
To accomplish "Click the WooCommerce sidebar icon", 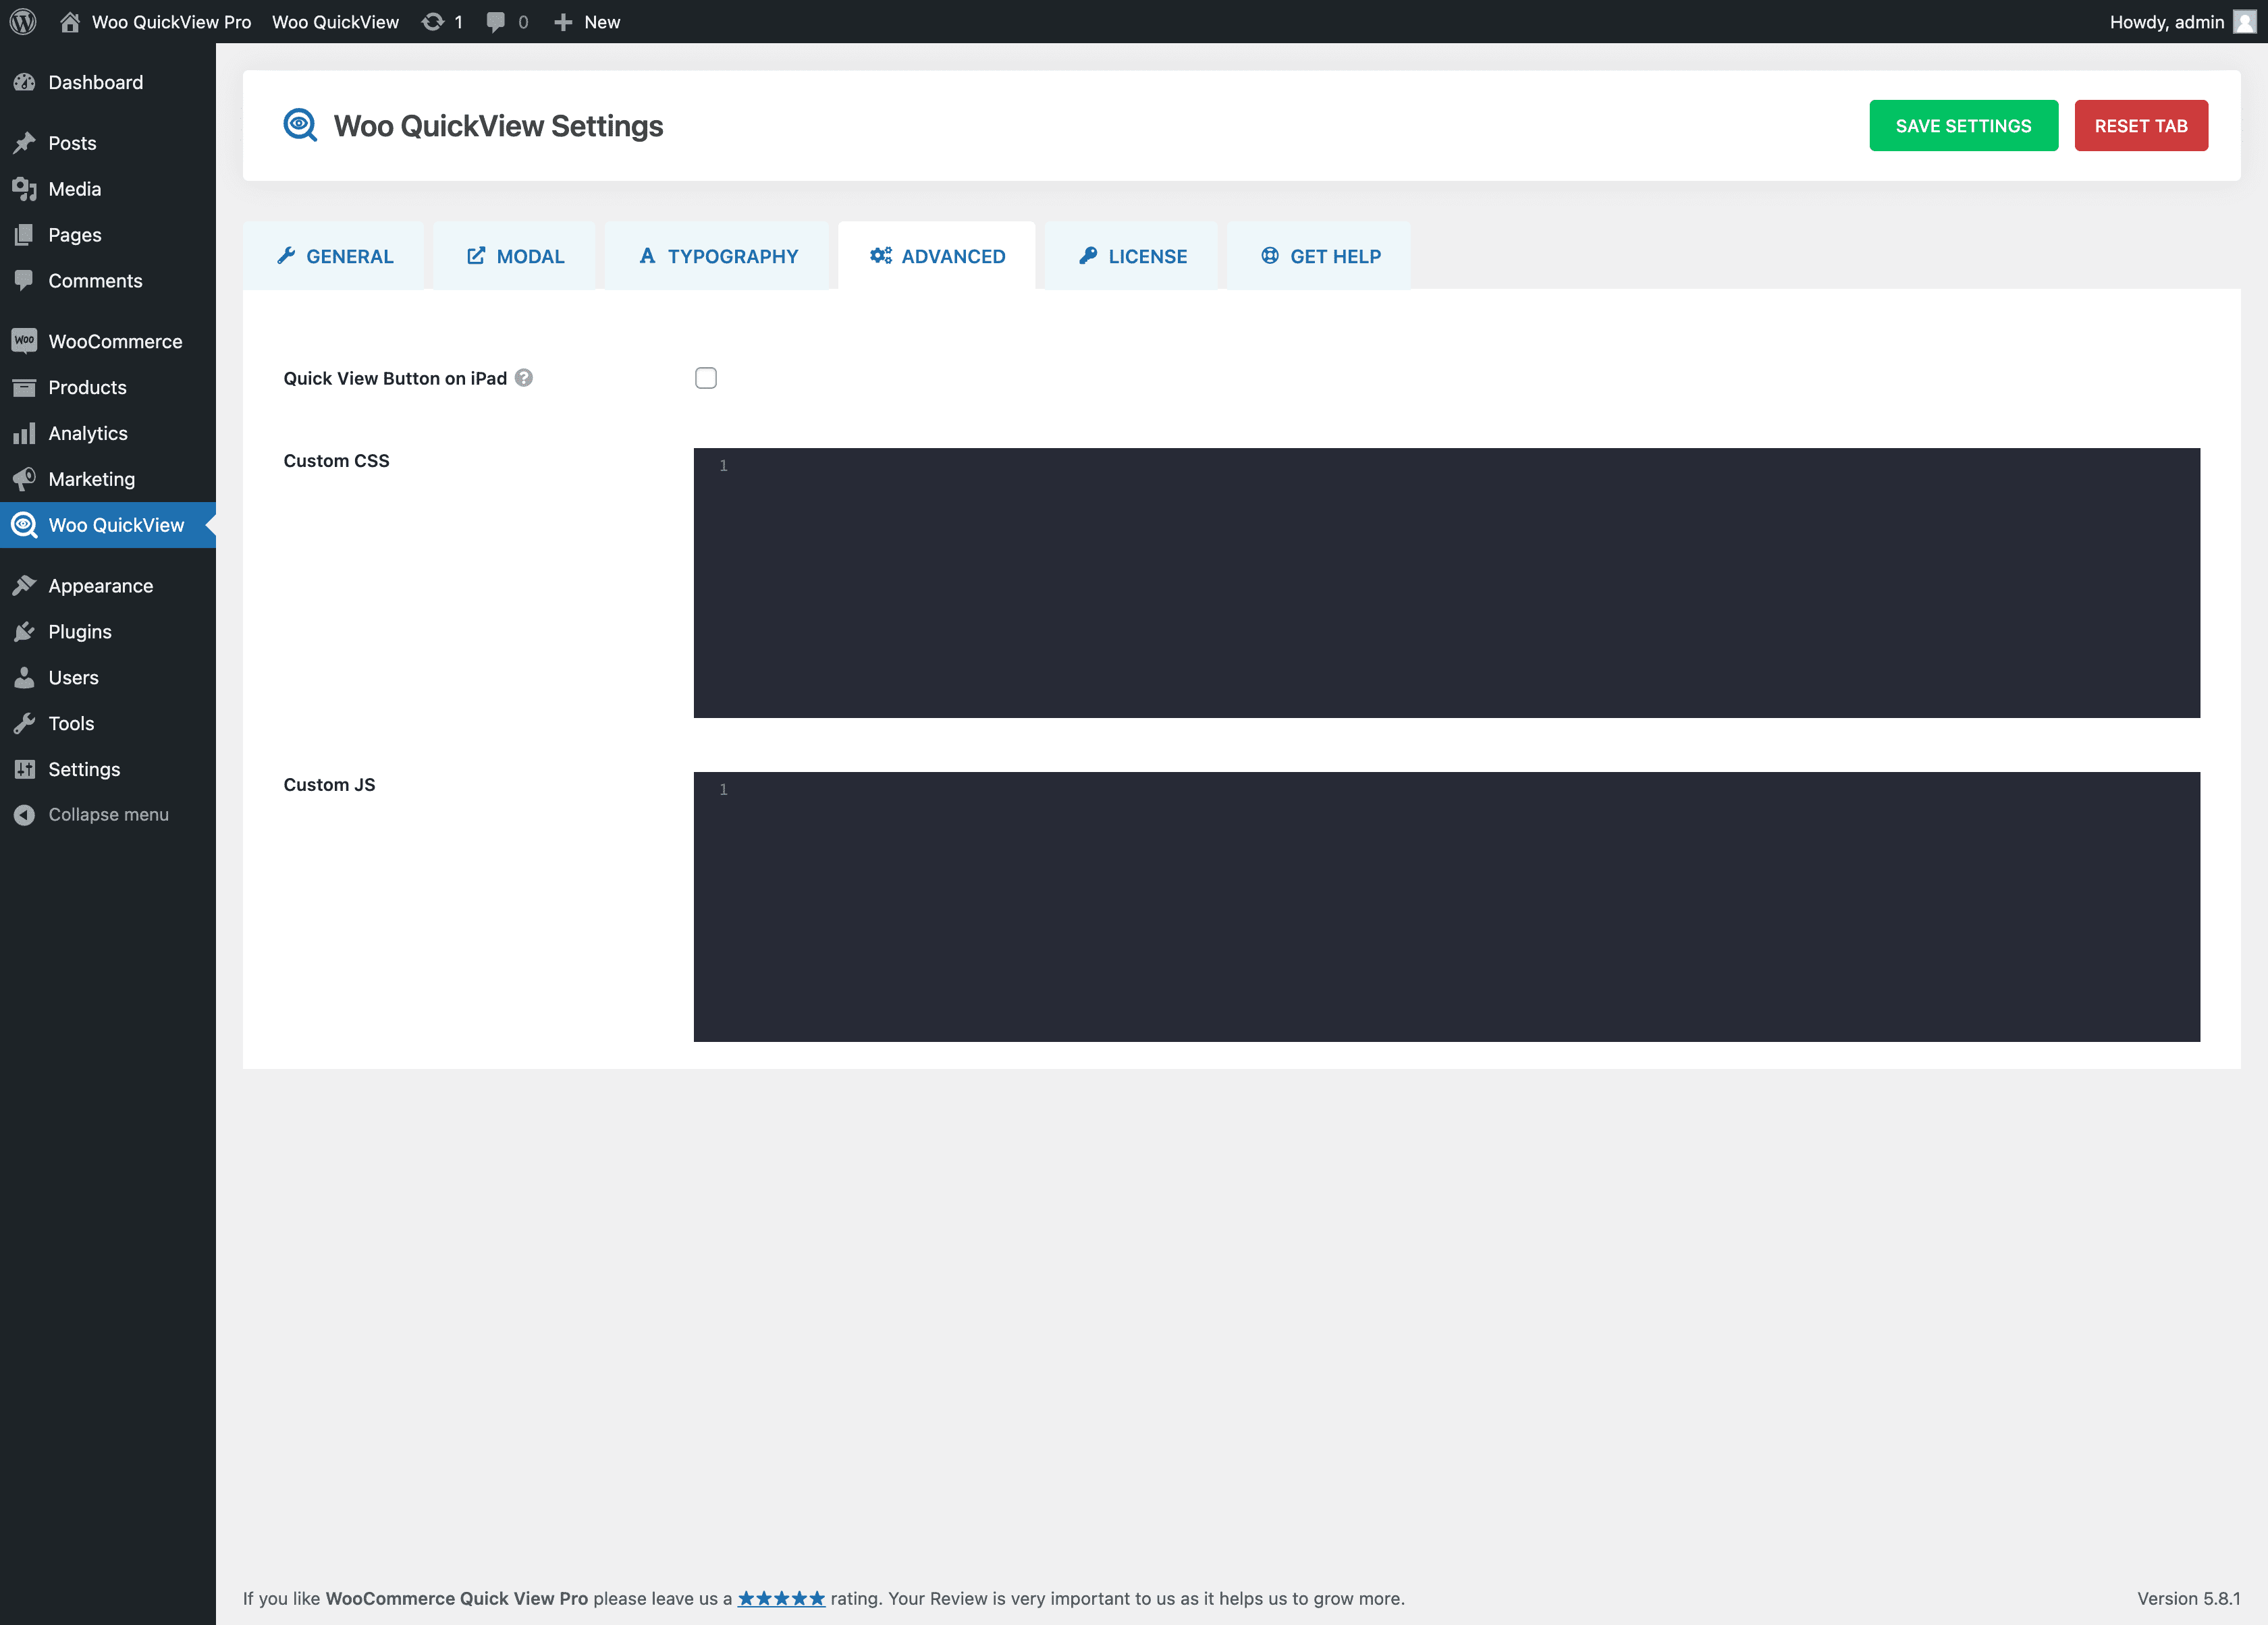I will point(24,341).
